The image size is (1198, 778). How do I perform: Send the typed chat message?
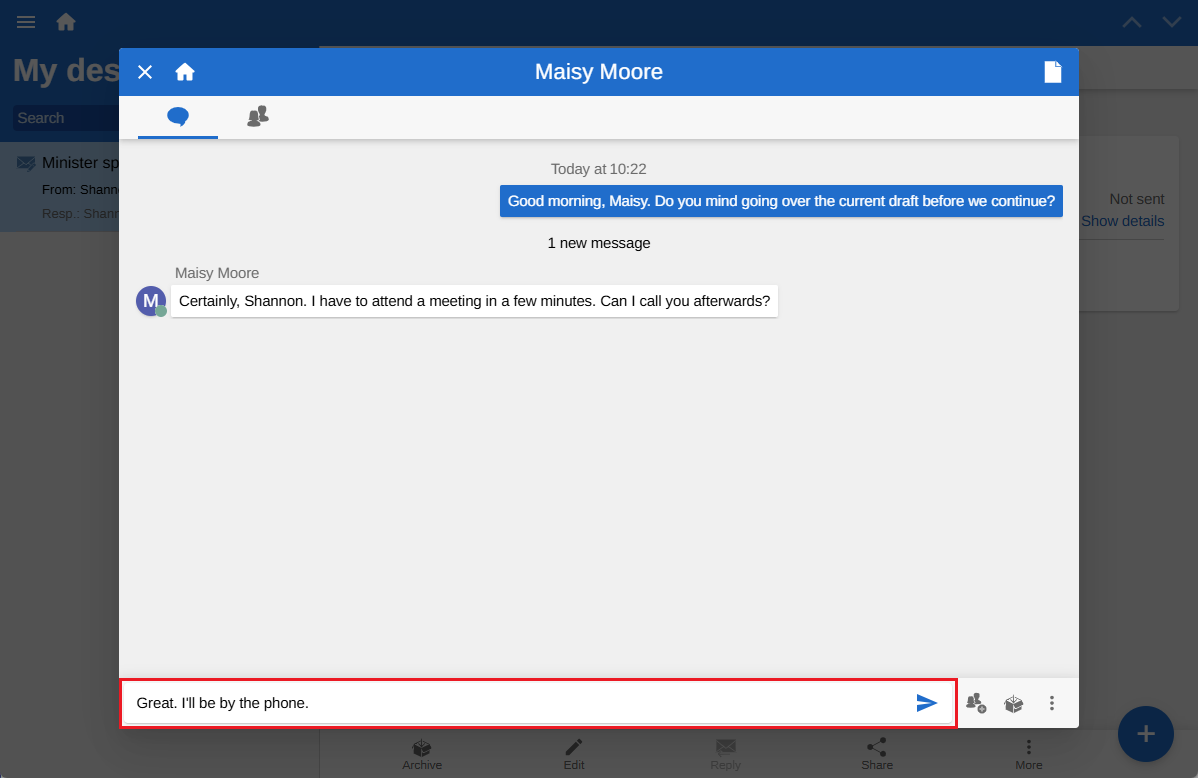tap(926, 703)
